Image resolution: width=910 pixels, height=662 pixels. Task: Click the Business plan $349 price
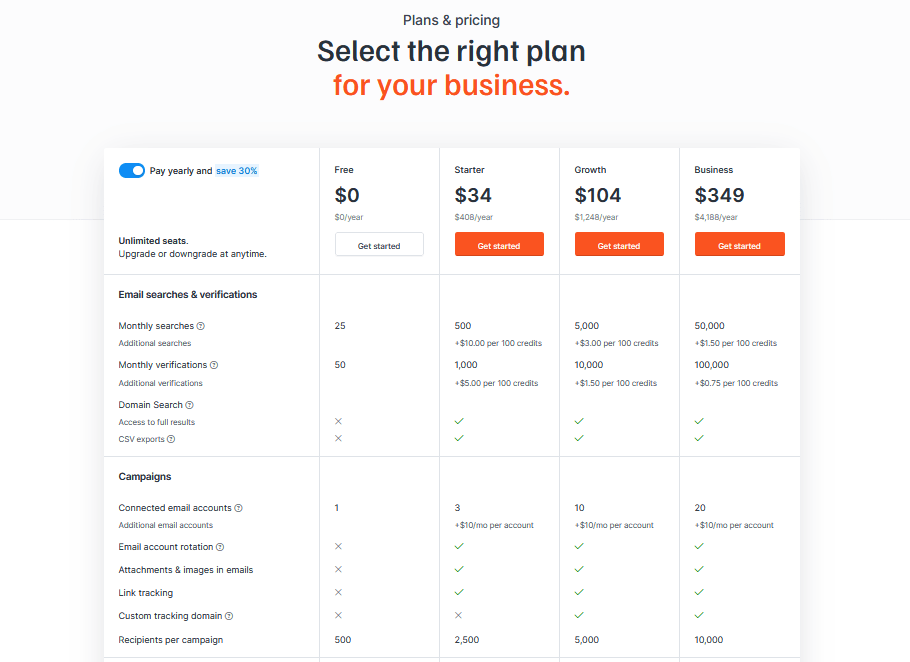click(719, 195)
